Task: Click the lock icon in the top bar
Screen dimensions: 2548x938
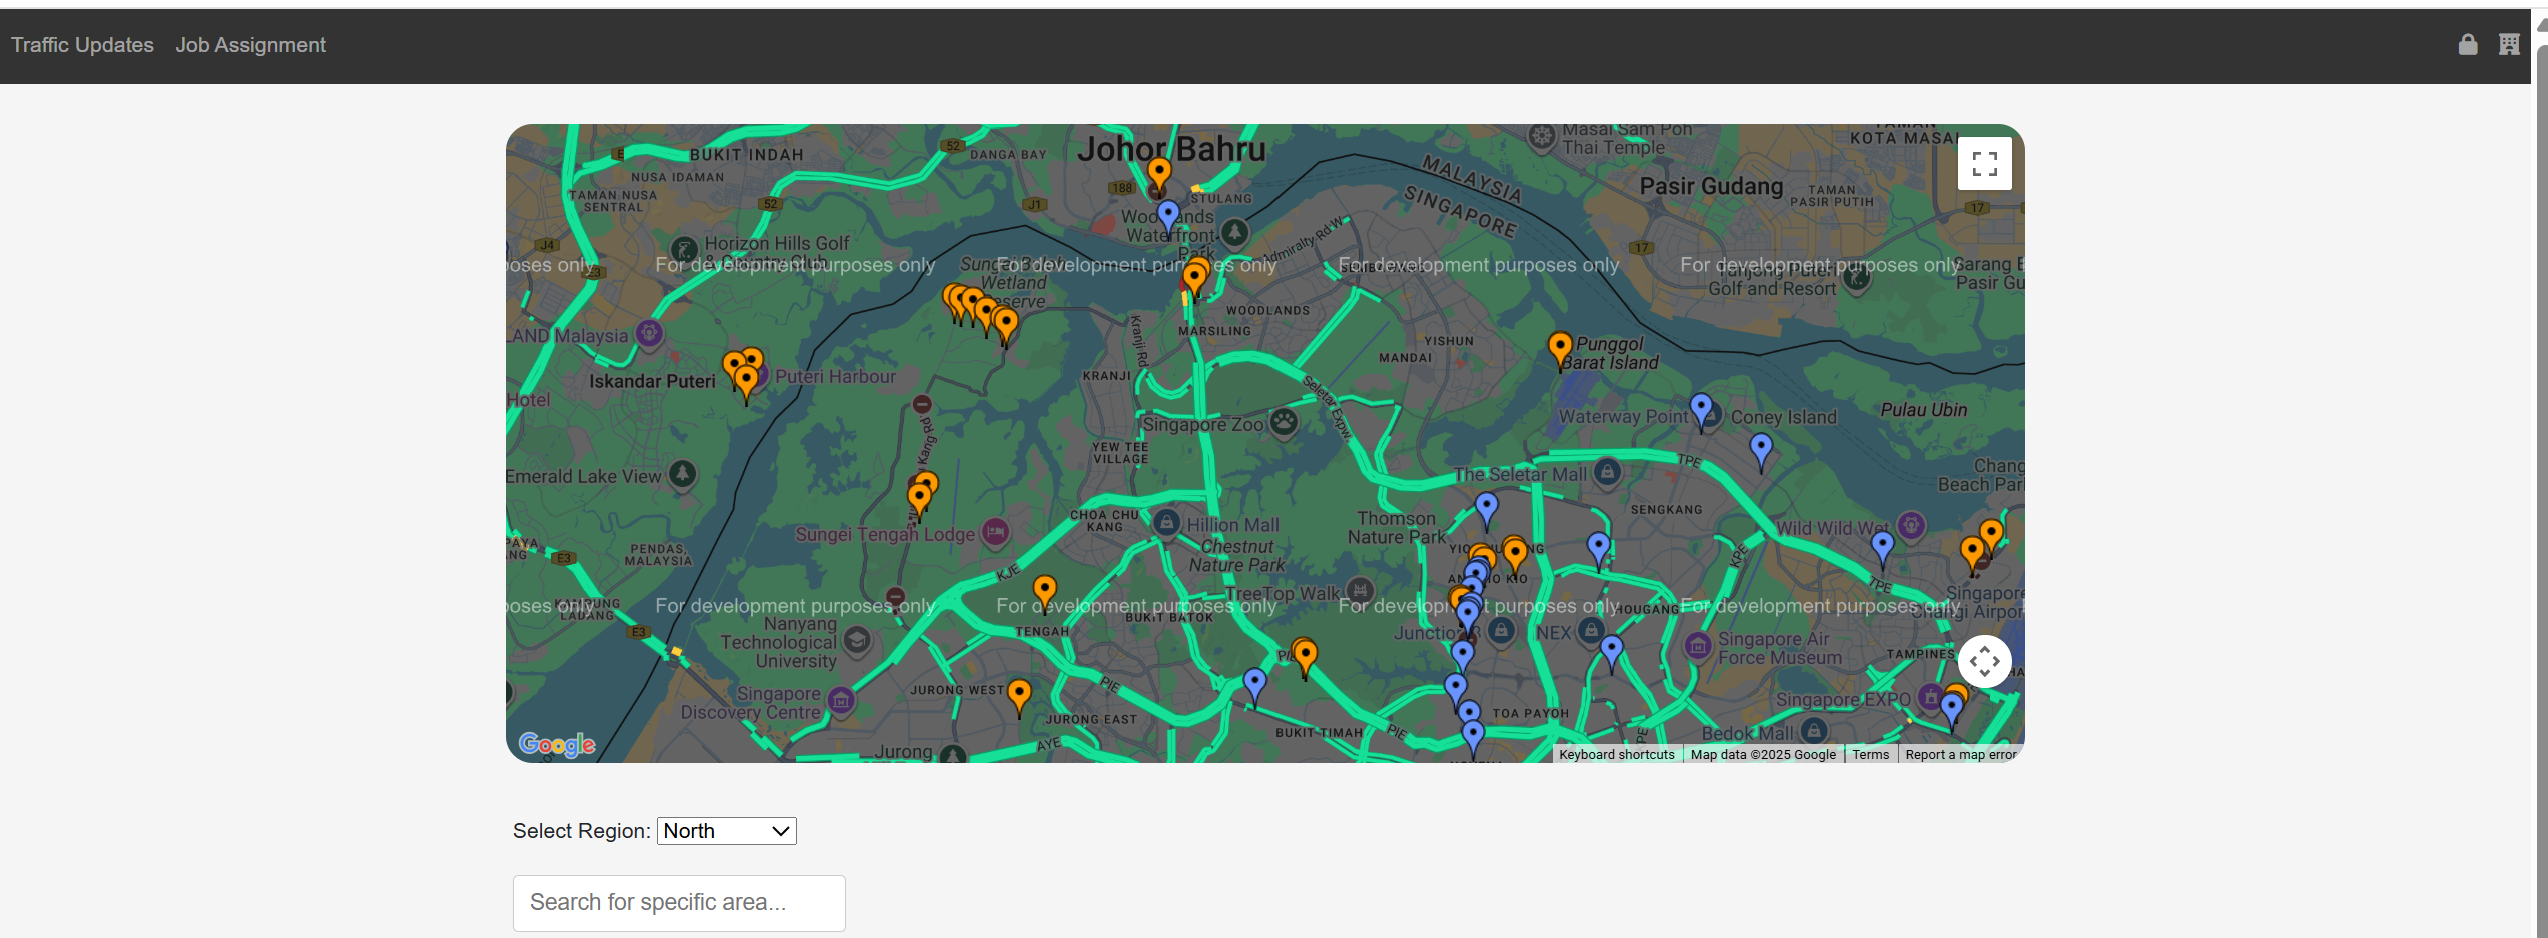Action: 2467,44
